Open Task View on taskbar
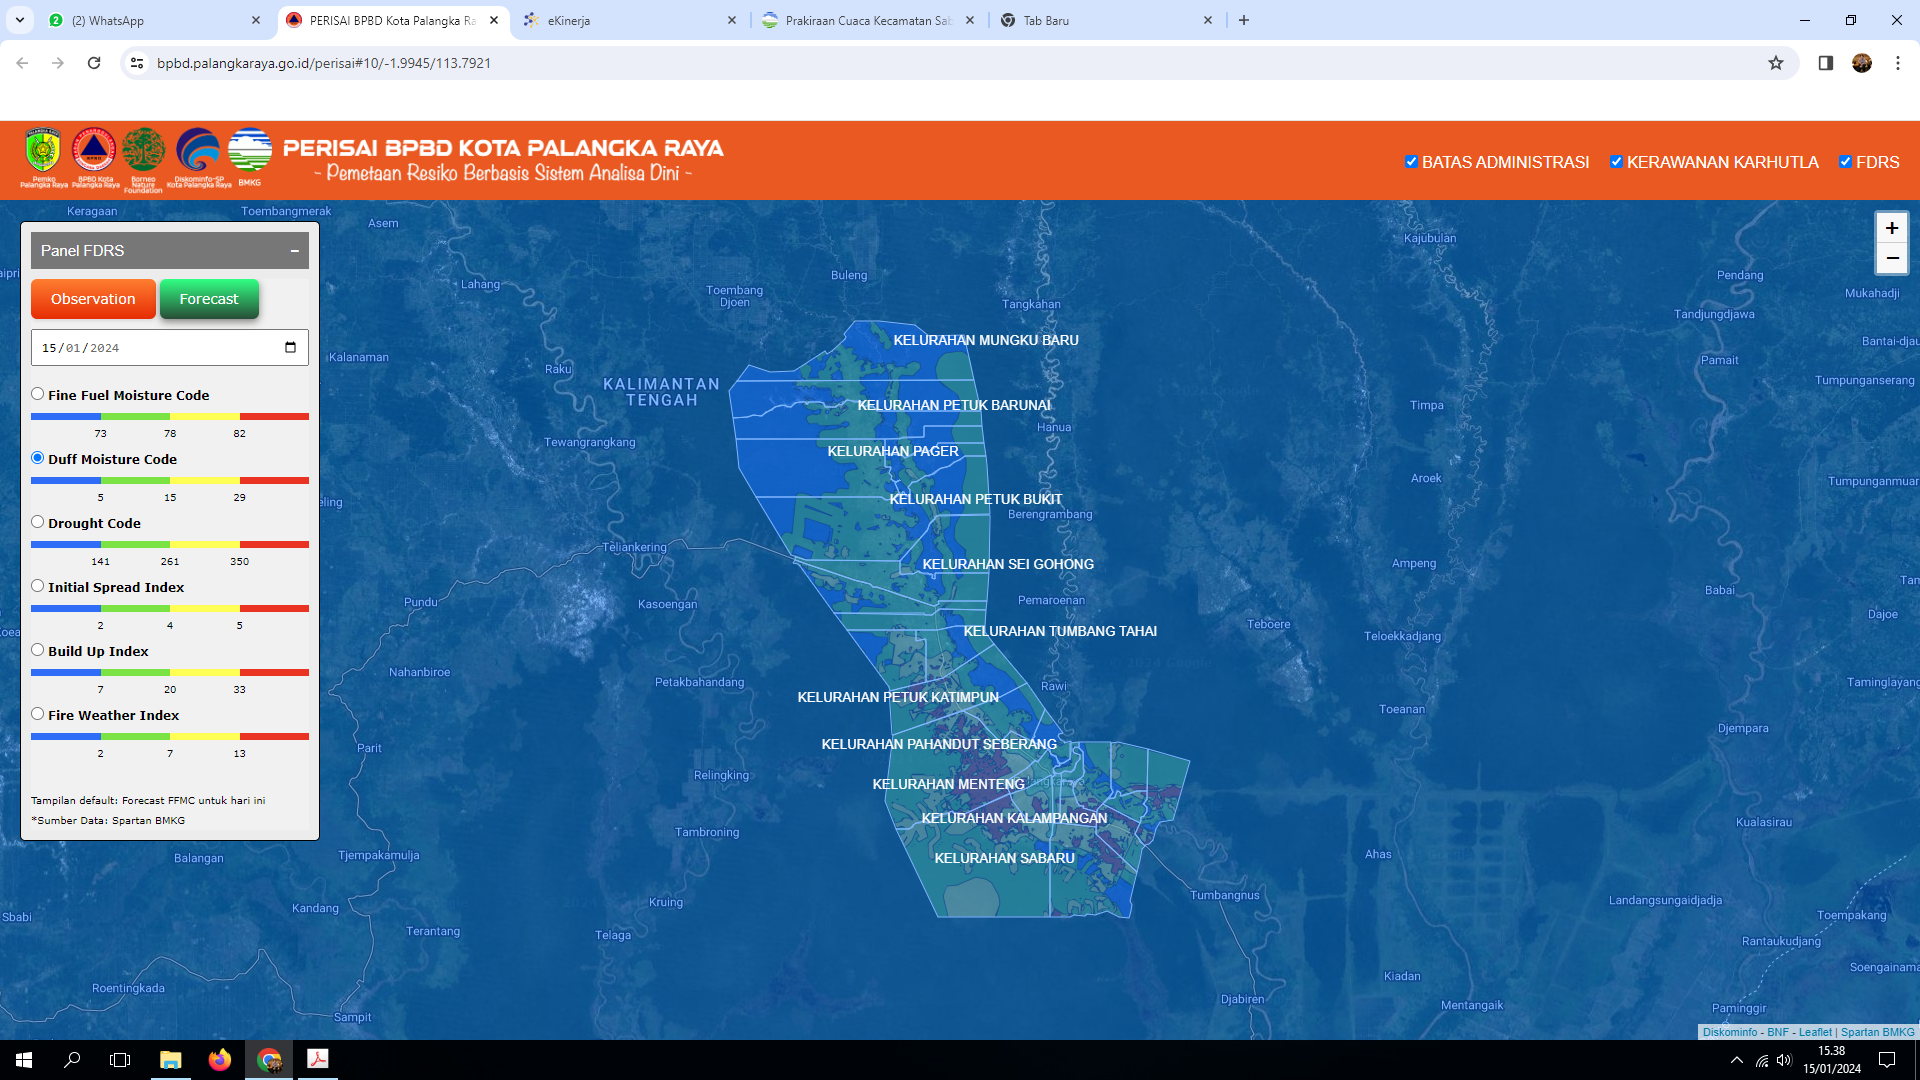Screen dimensions: 1920x1080 click(x=120, y=1060)
